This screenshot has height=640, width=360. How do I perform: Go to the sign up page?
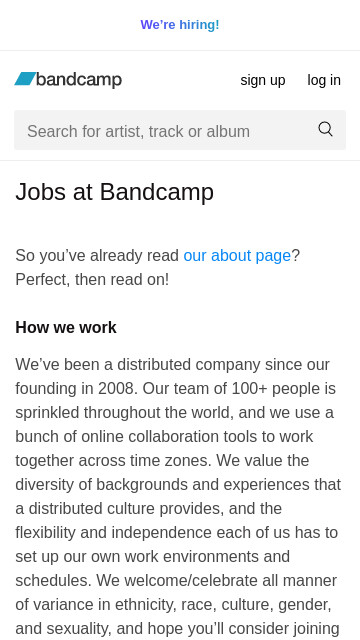263,80
